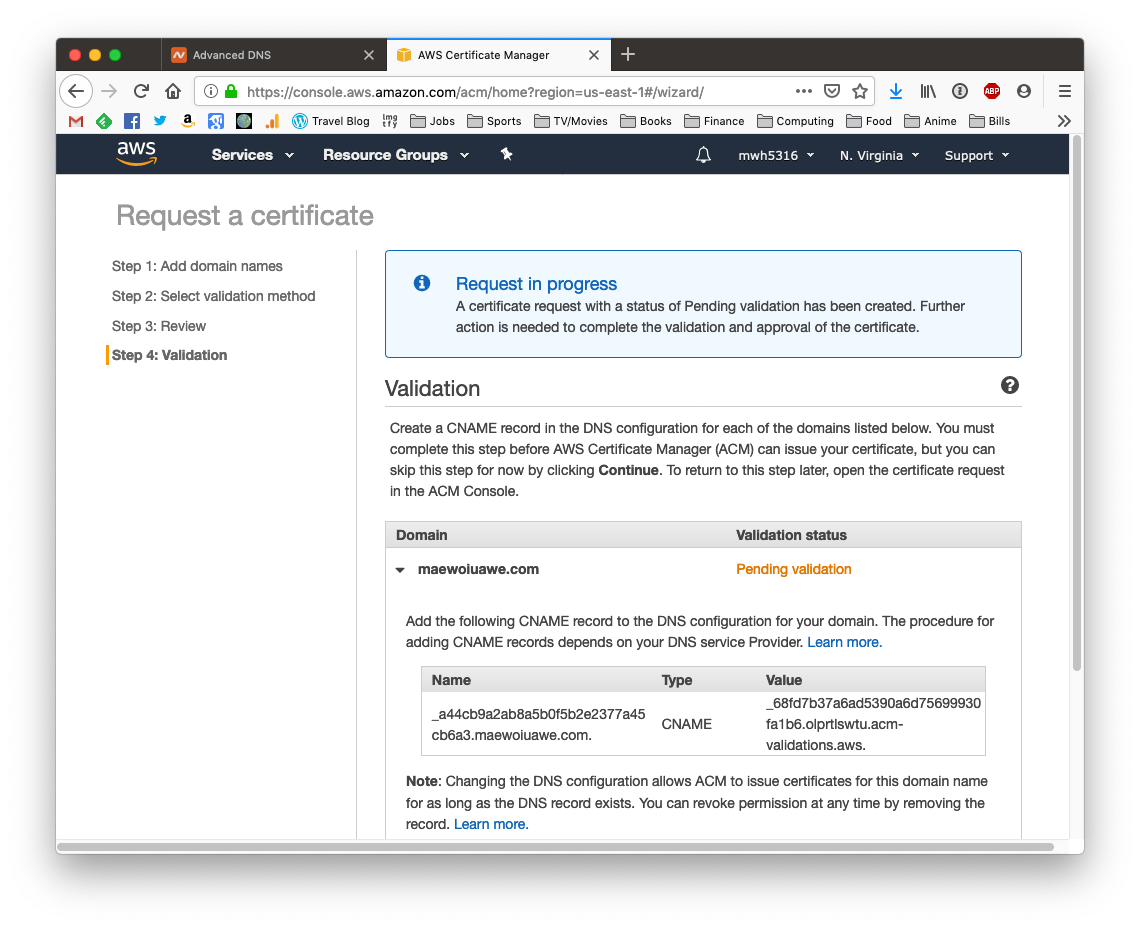Click the AWS pin shortcuts icon
Screen dimensions: 1140x928
pos(506,154)
